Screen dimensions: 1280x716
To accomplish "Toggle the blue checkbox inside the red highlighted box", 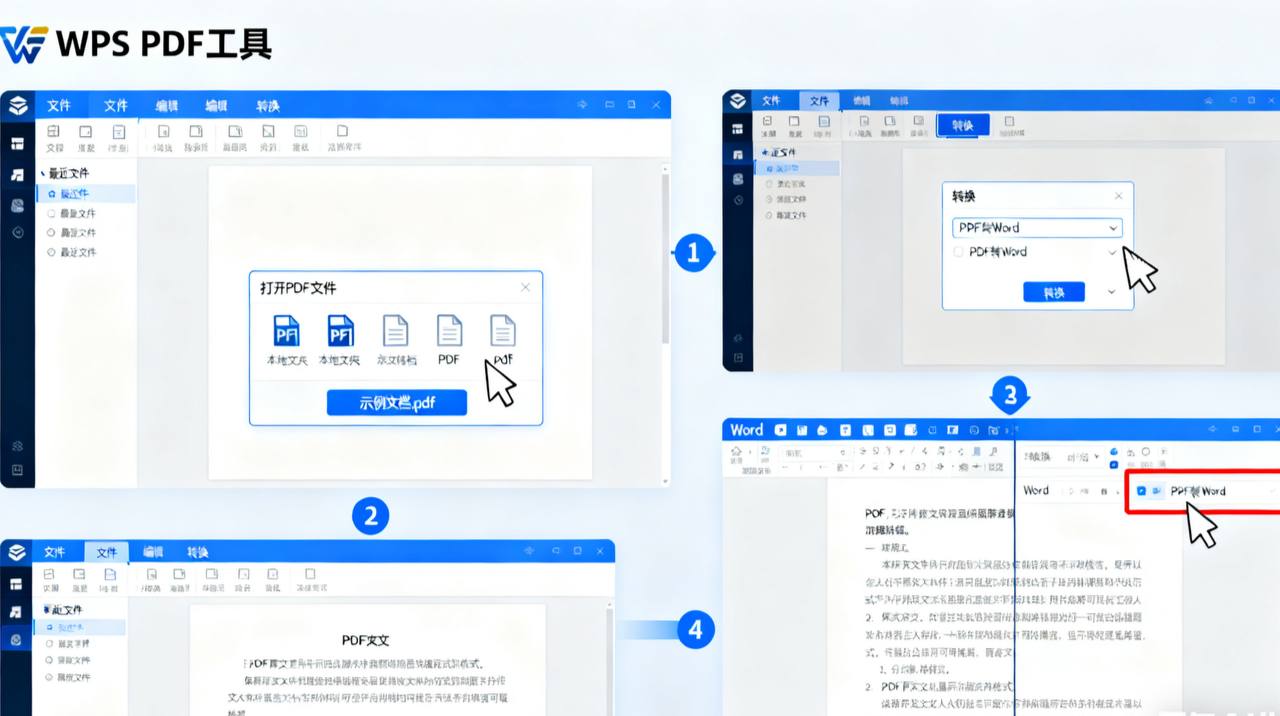I will [x=1142, y=491].
